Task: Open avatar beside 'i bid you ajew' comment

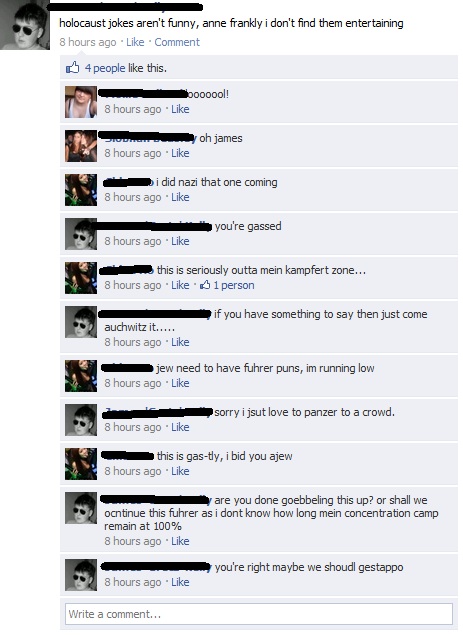Action: 81,464
